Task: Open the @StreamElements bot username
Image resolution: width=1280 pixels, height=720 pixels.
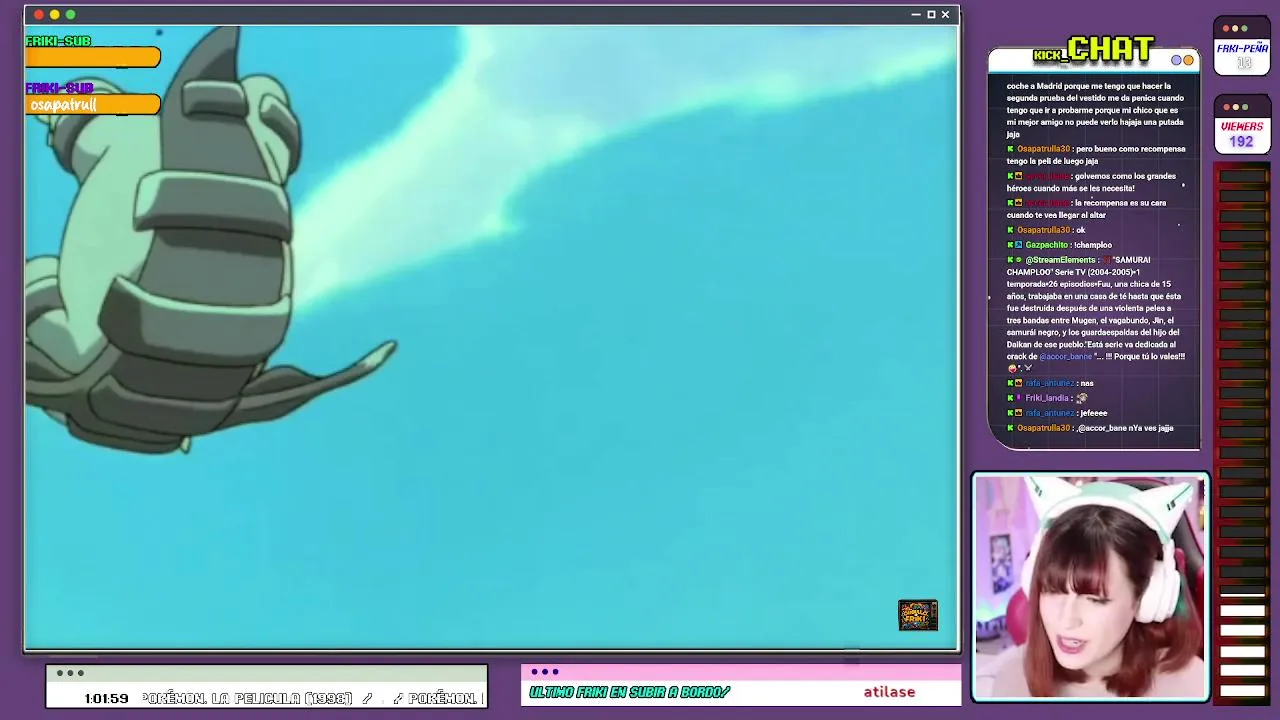Action: click(1060, 260)
